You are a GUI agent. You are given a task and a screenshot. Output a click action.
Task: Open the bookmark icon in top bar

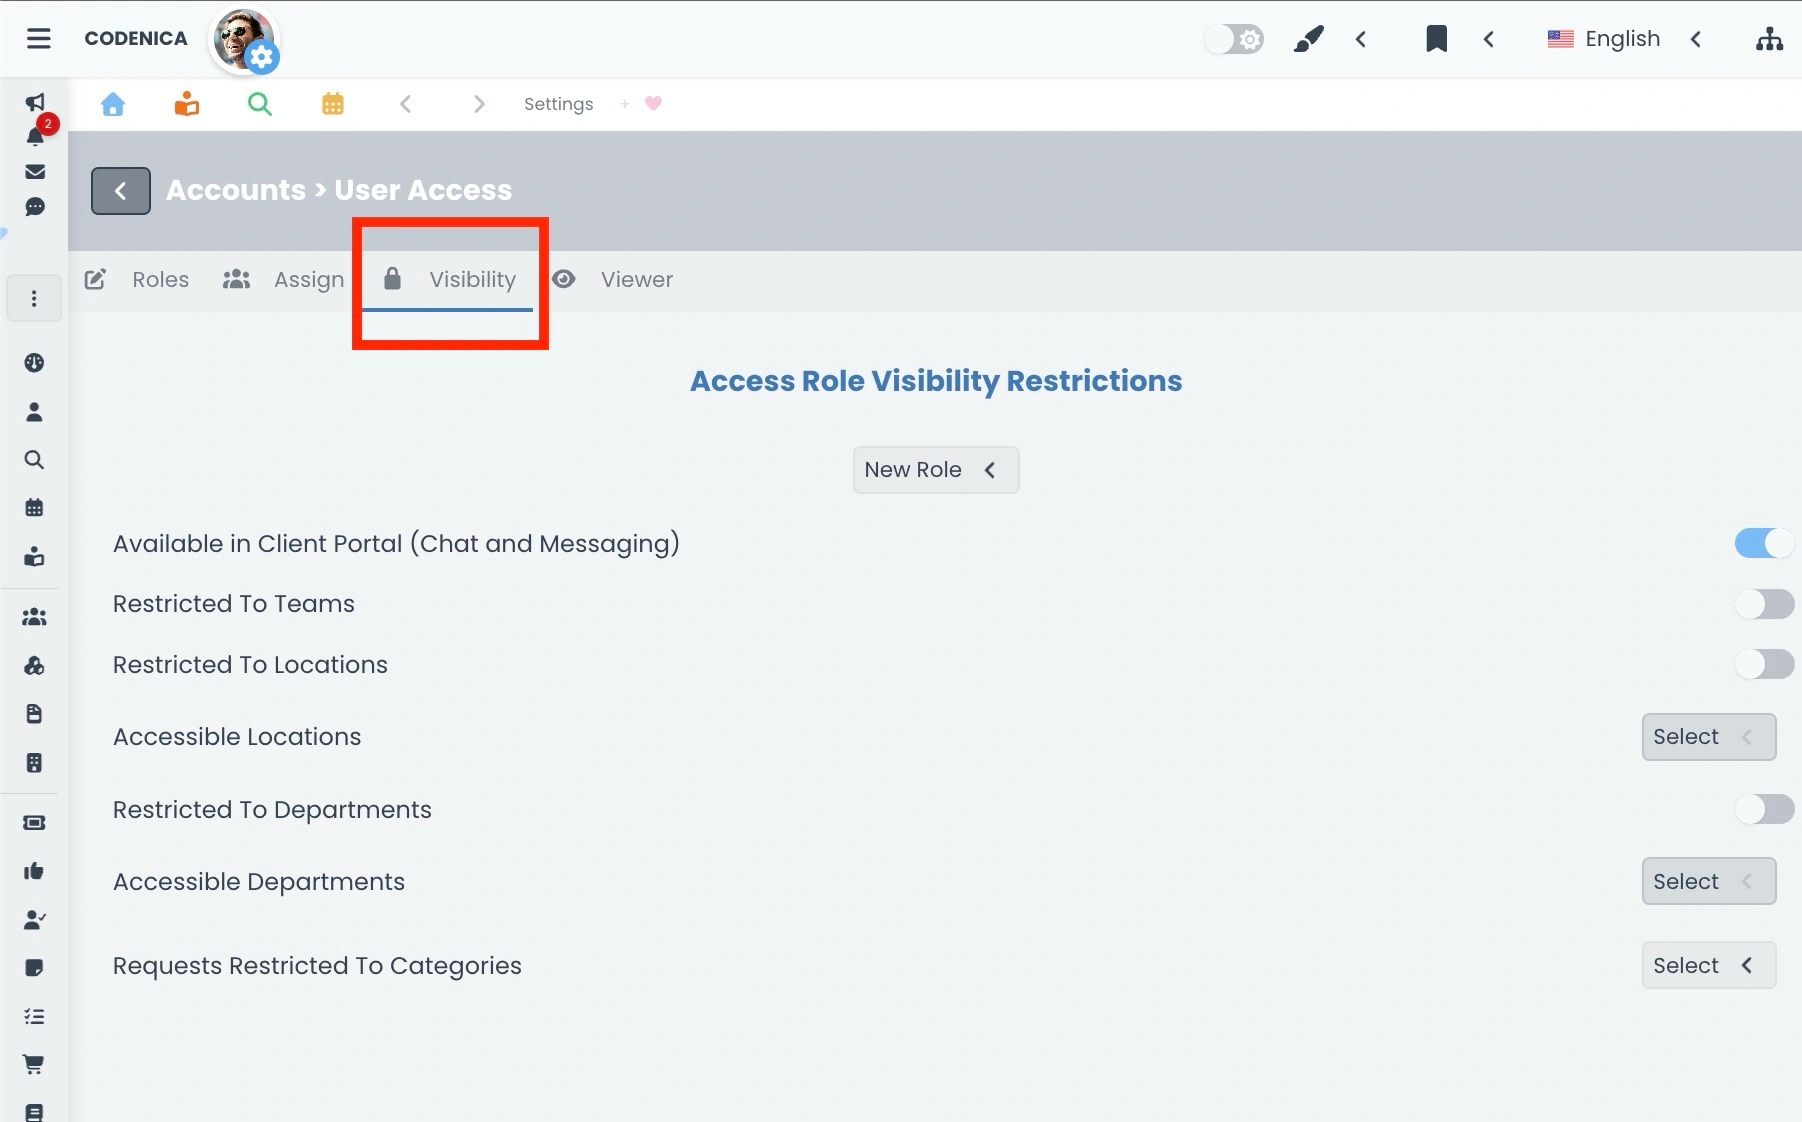click(x=1436, y=39)
